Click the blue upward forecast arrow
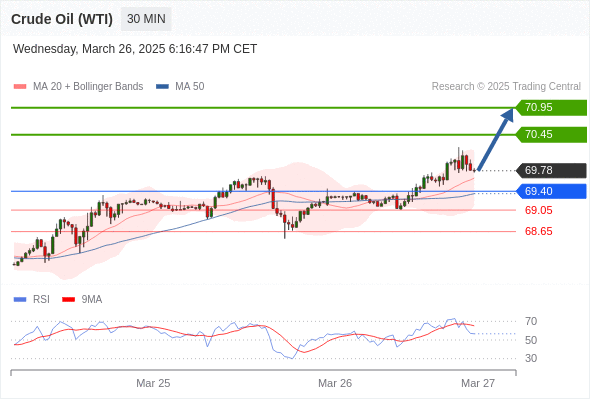The image size is (590, 400). (x=495, y=139)
